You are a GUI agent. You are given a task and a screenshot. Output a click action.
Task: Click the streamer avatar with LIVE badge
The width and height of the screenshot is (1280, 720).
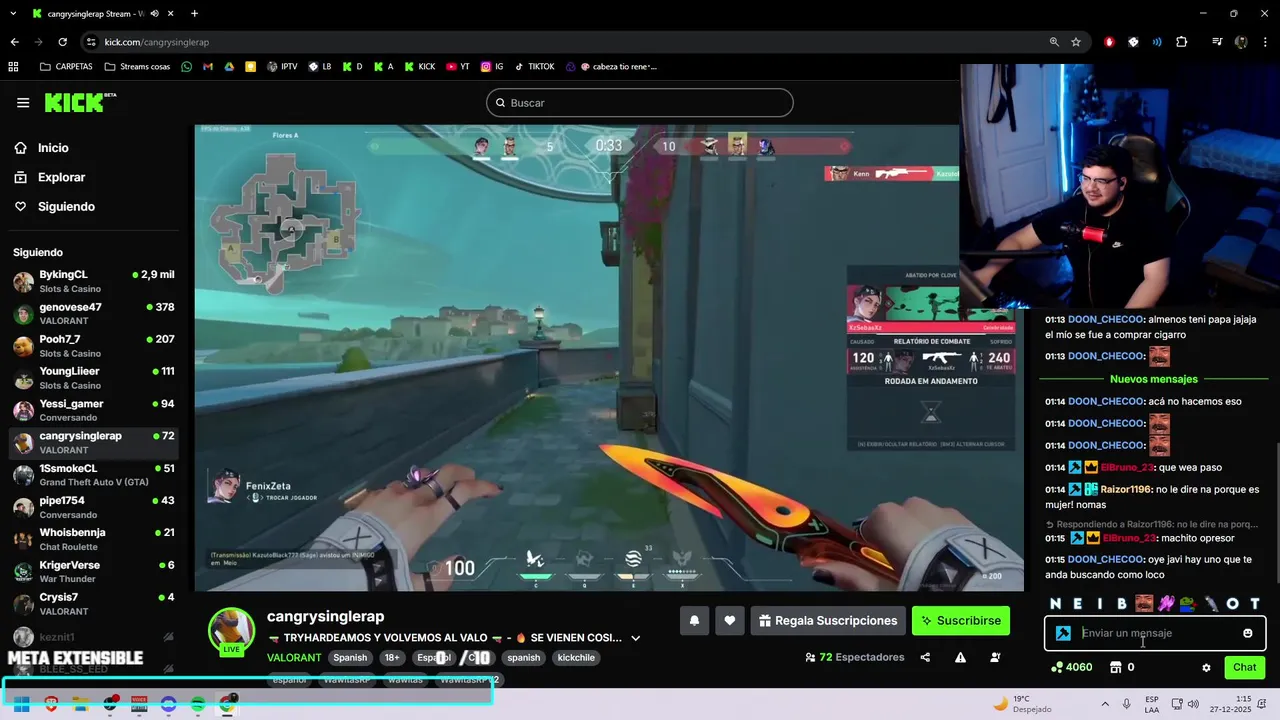click(231, 632)
